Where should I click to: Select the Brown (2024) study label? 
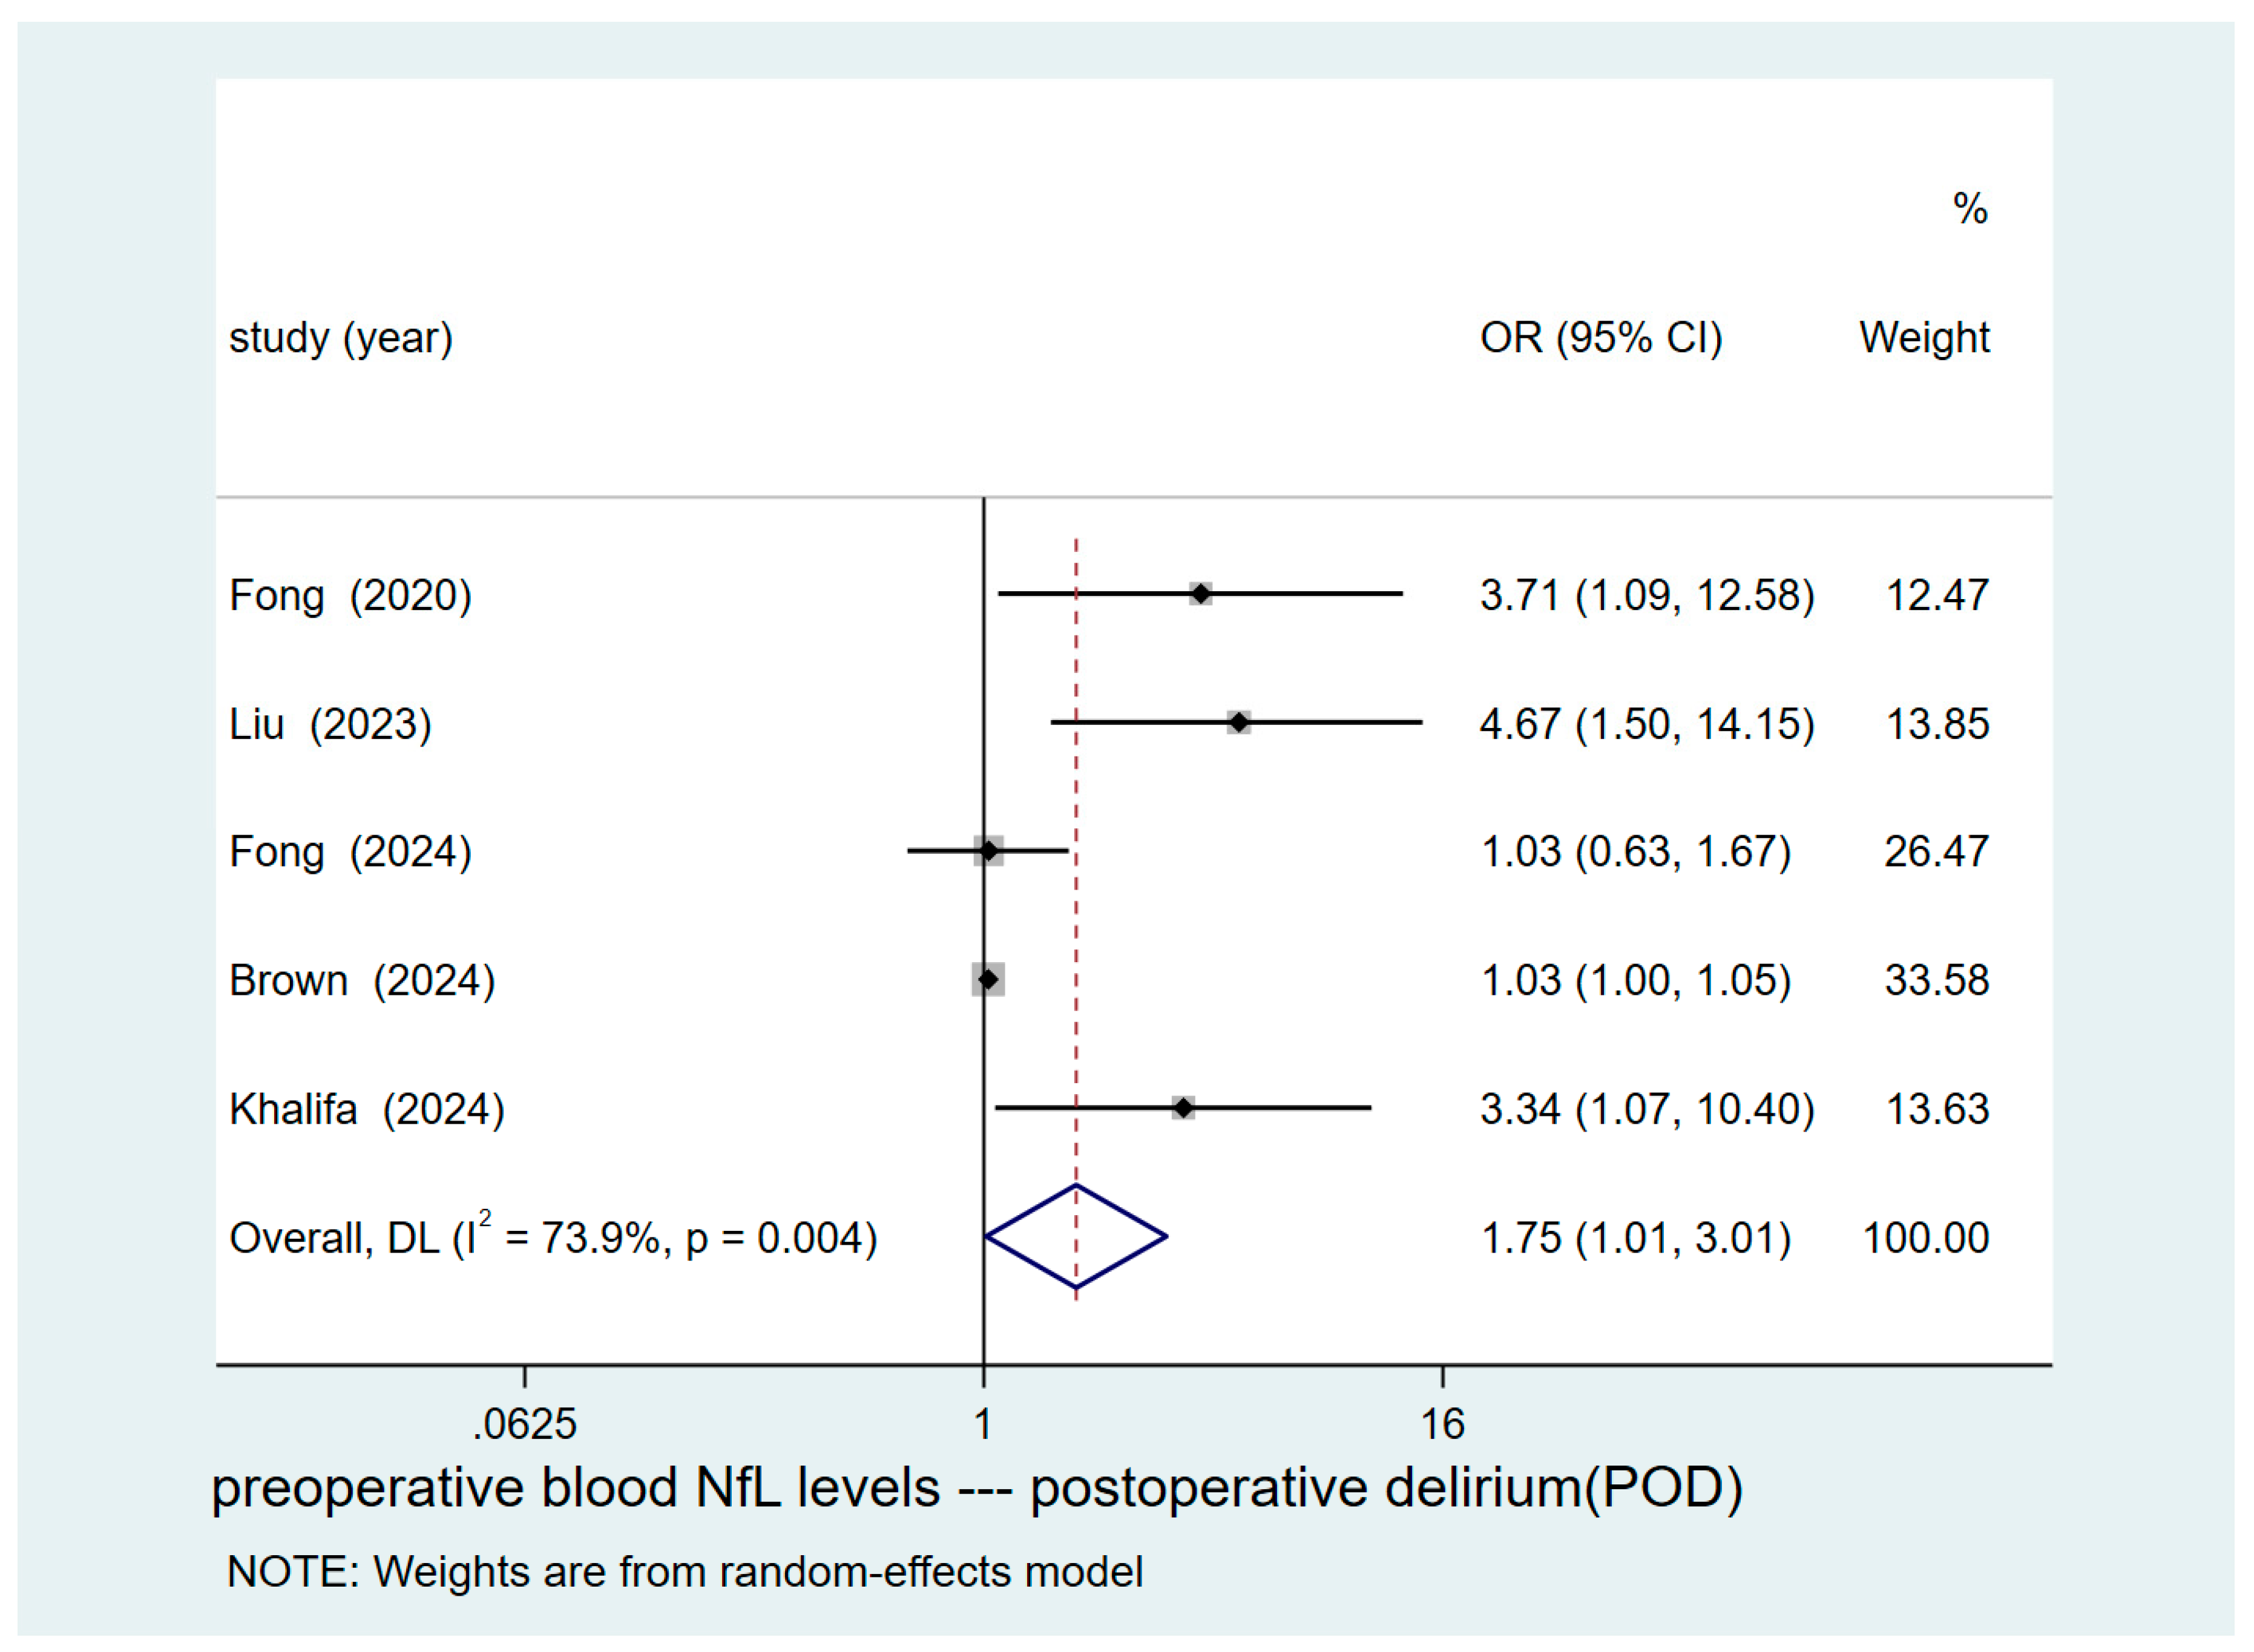click(x=362, y=981)
